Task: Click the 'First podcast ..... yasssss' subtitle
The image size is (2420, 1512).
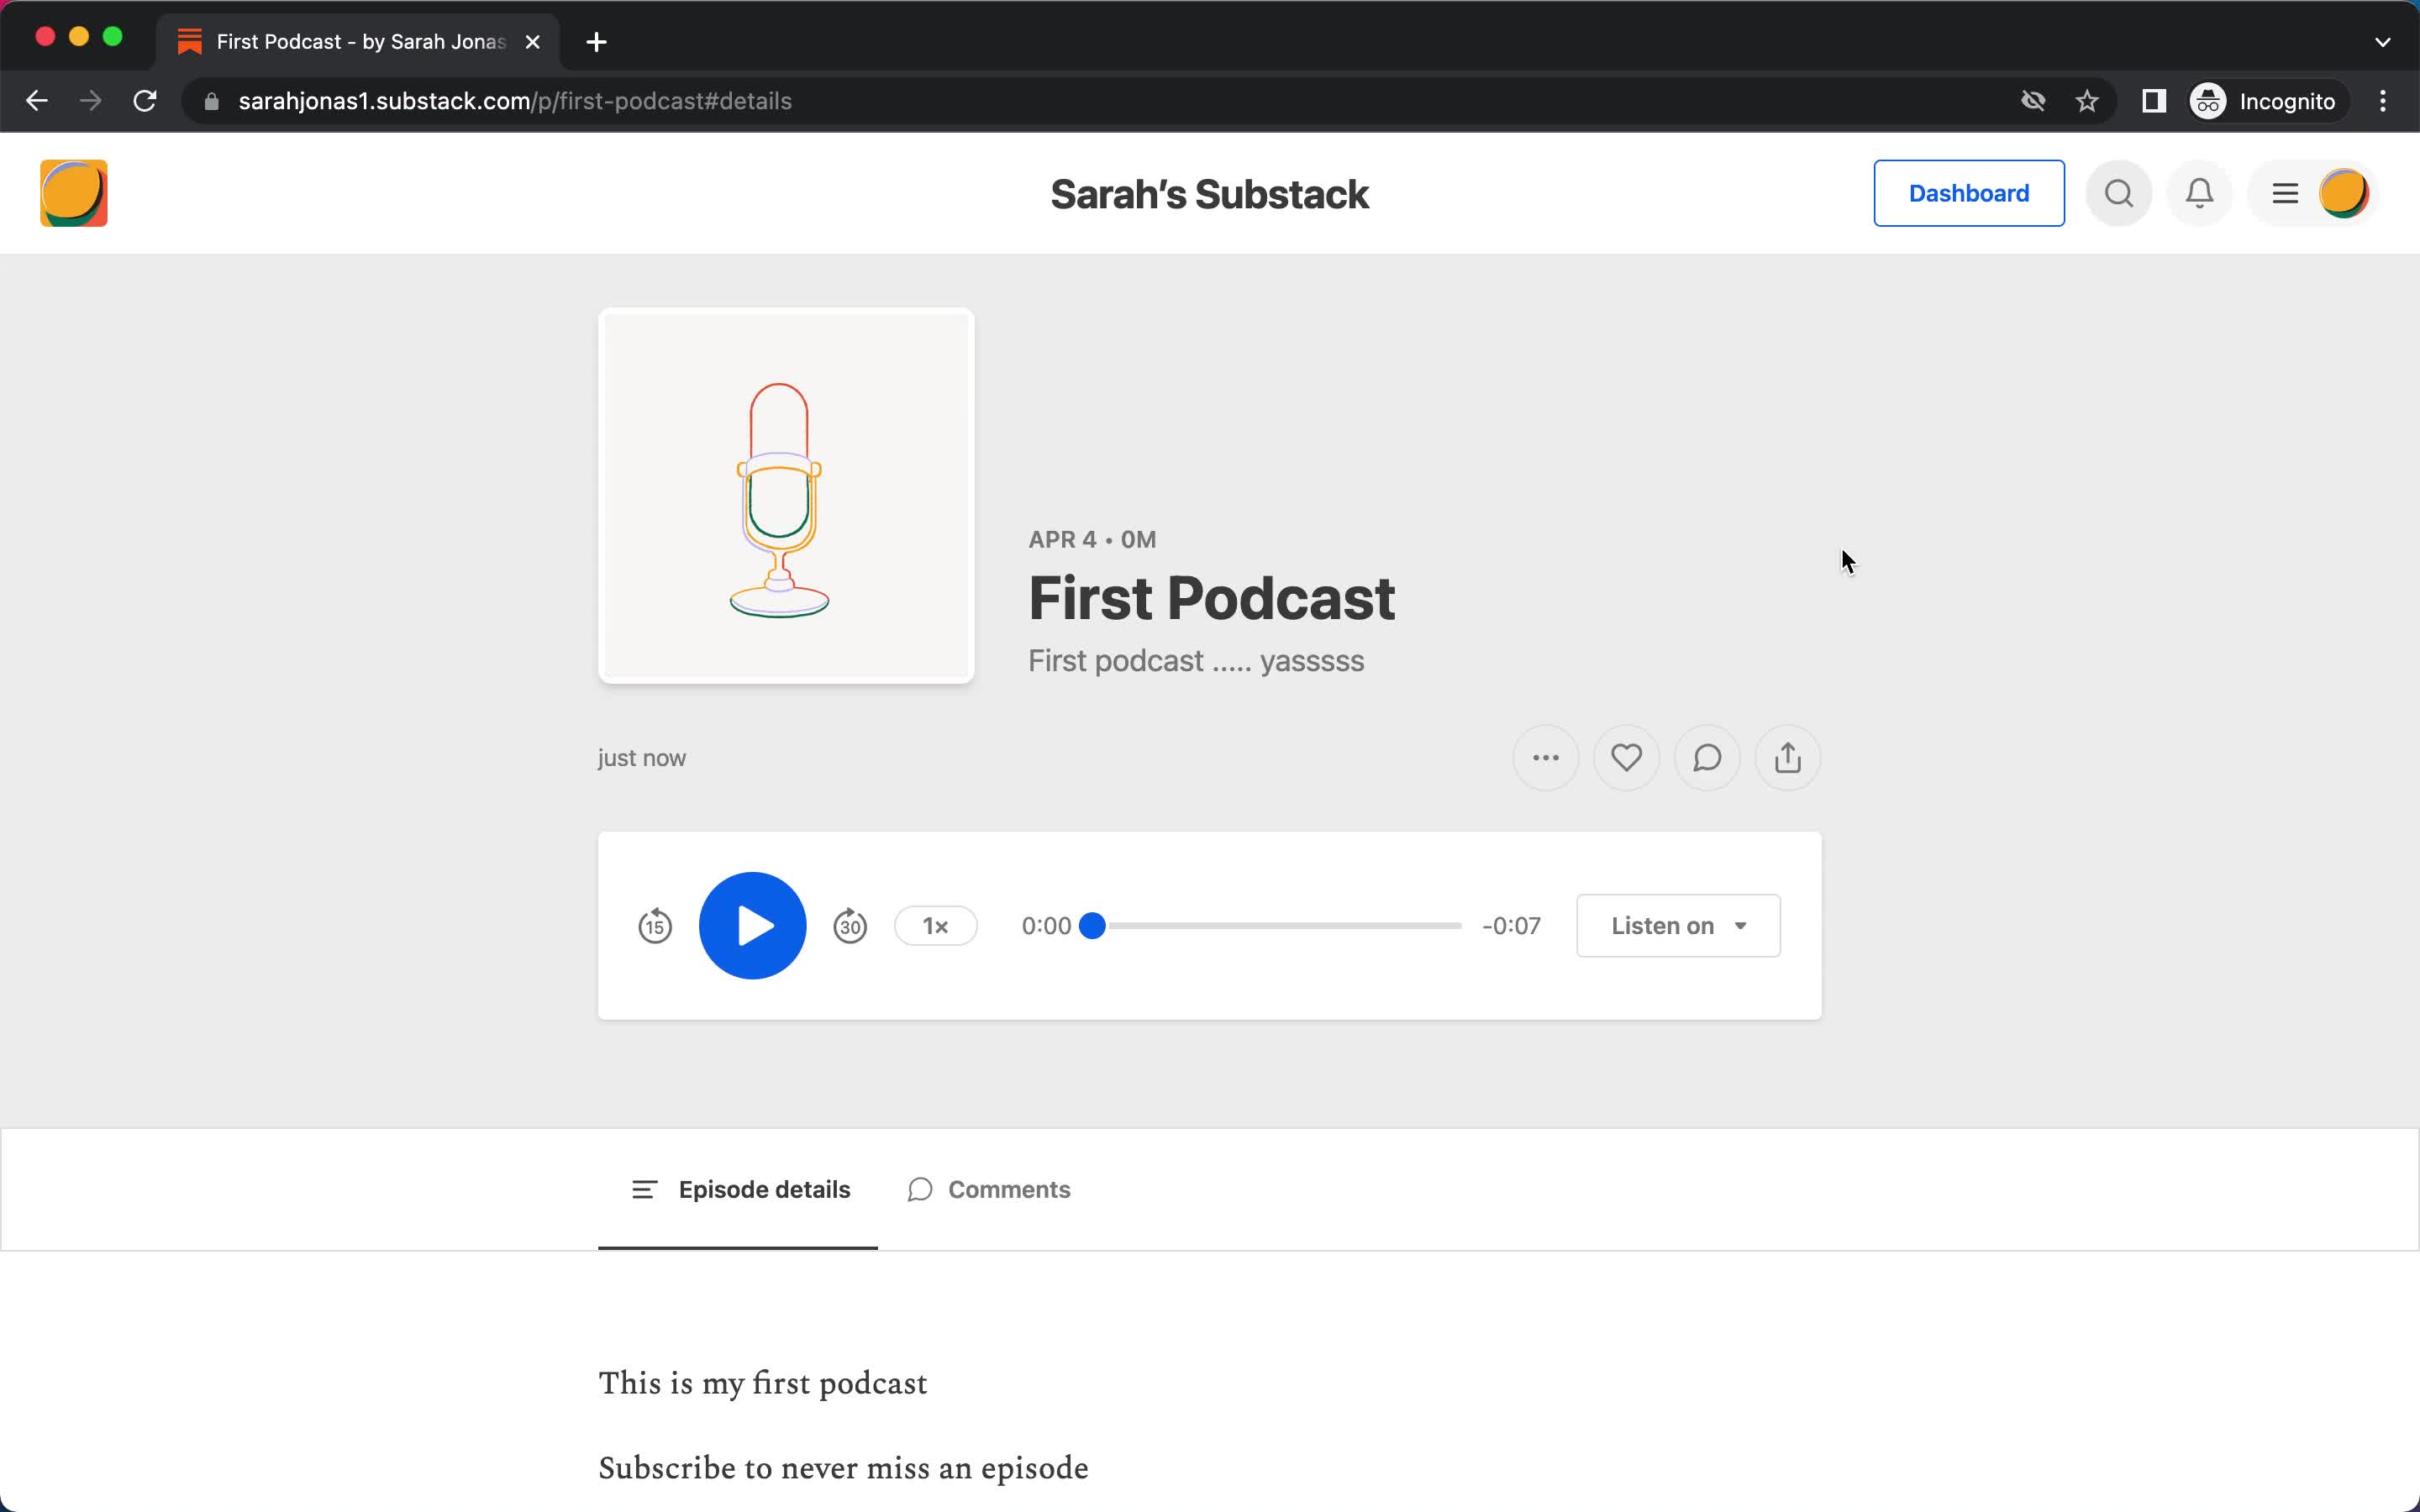Action: click(x=1196, y=661)
